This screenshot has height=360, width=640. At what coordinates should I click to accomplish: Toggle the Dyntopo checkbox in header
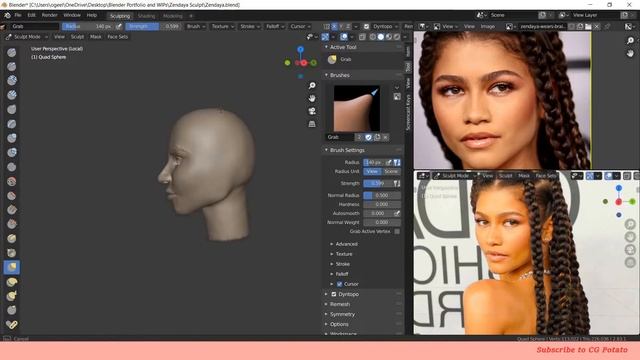pos(366,26)
